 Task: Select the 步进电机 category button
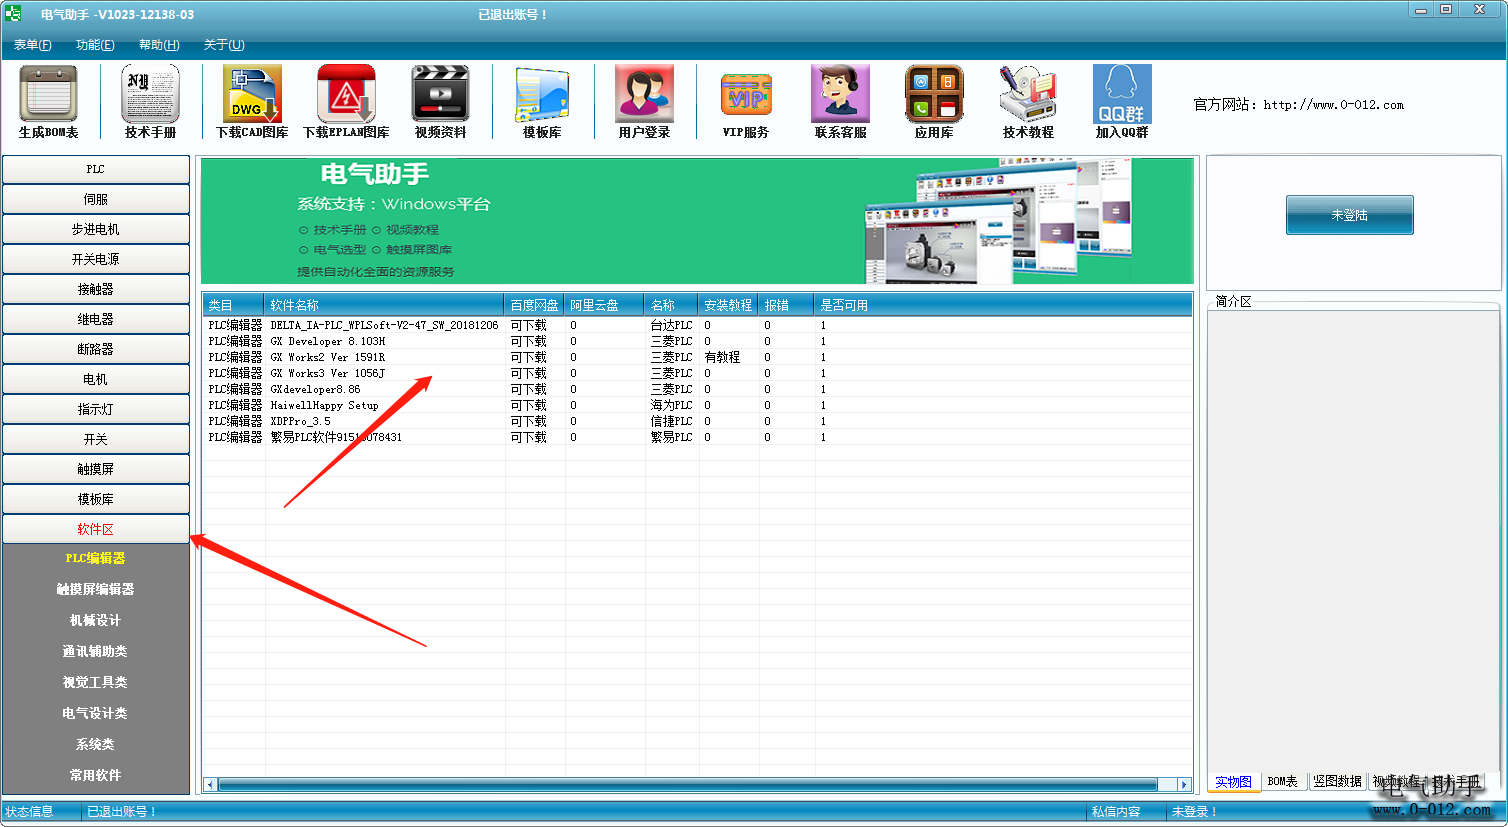(x=95, y=229)
